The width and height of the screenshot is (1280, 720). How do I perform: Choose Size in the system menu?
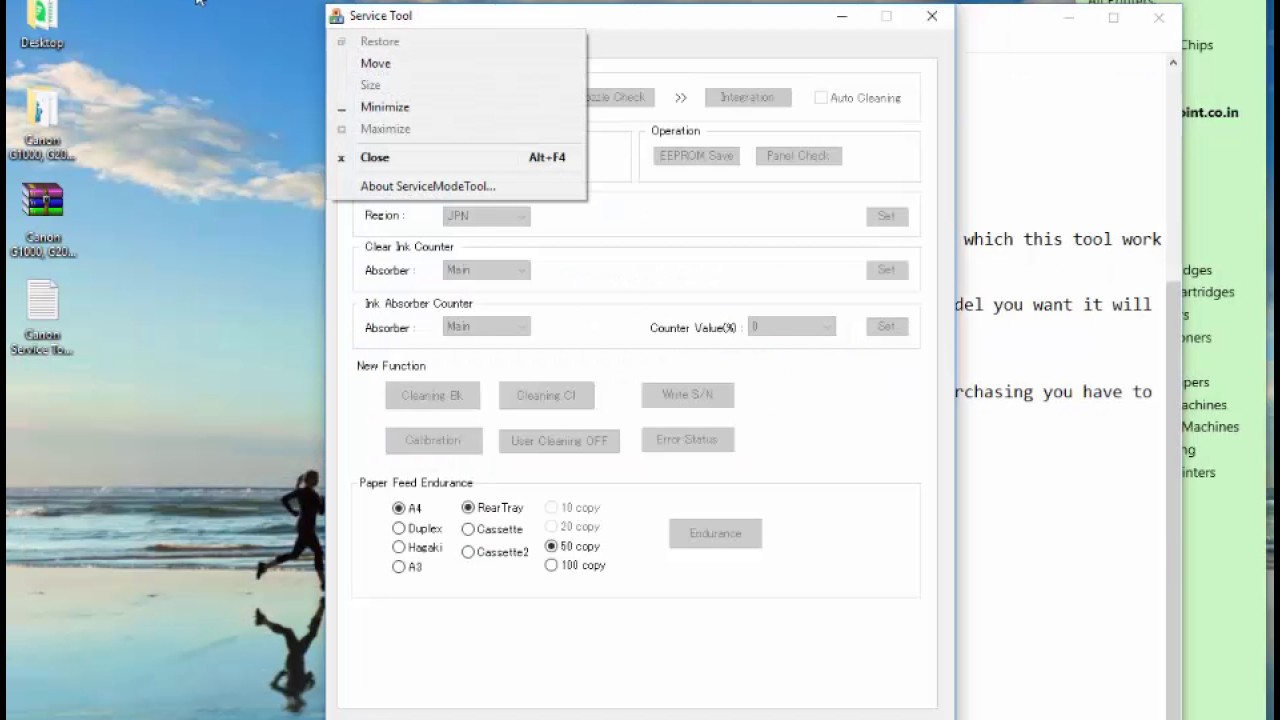(457, 85)
